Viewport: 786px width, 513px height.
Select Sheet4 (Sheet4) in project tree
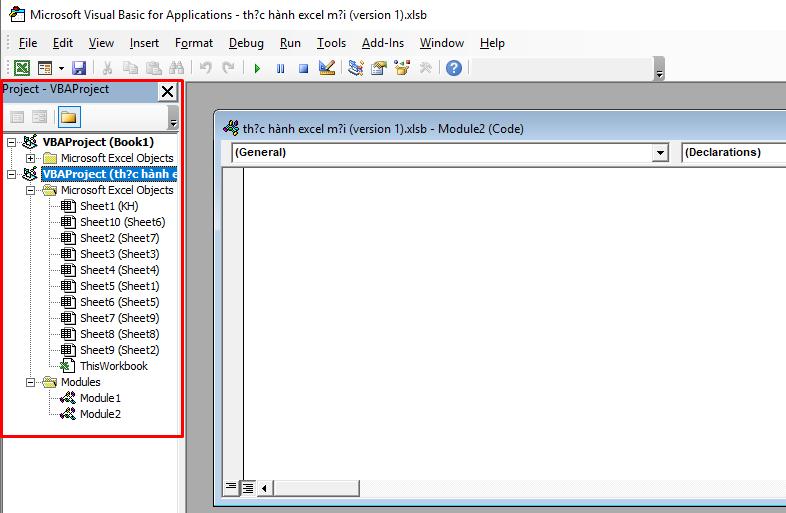pyautogui.click(x=119, y=270)
